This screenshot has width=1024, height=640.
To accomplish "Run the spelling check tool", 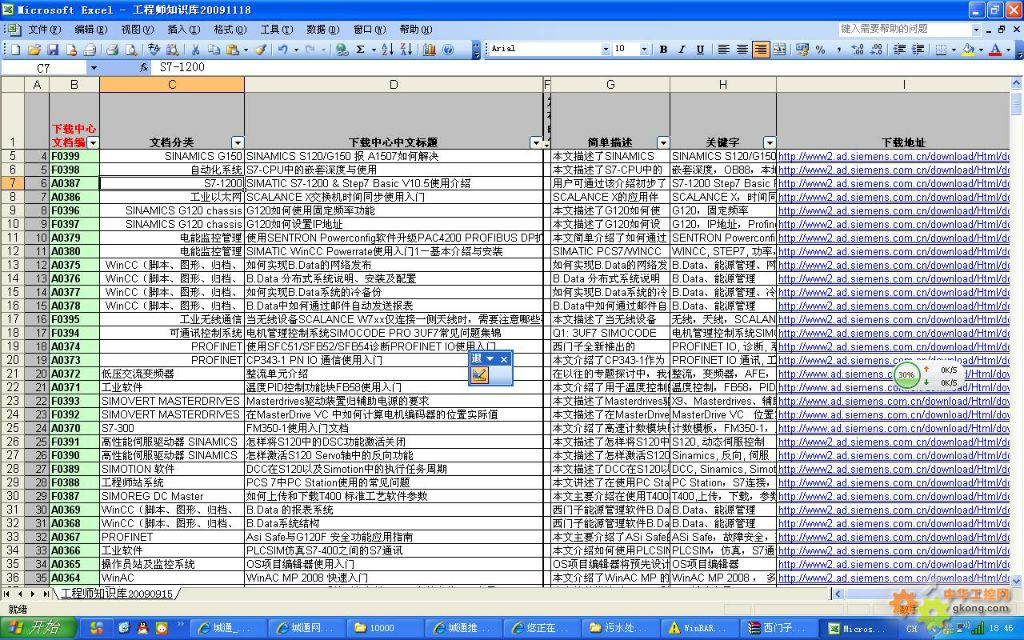I will pyautogui.click(x=153, y=49).
